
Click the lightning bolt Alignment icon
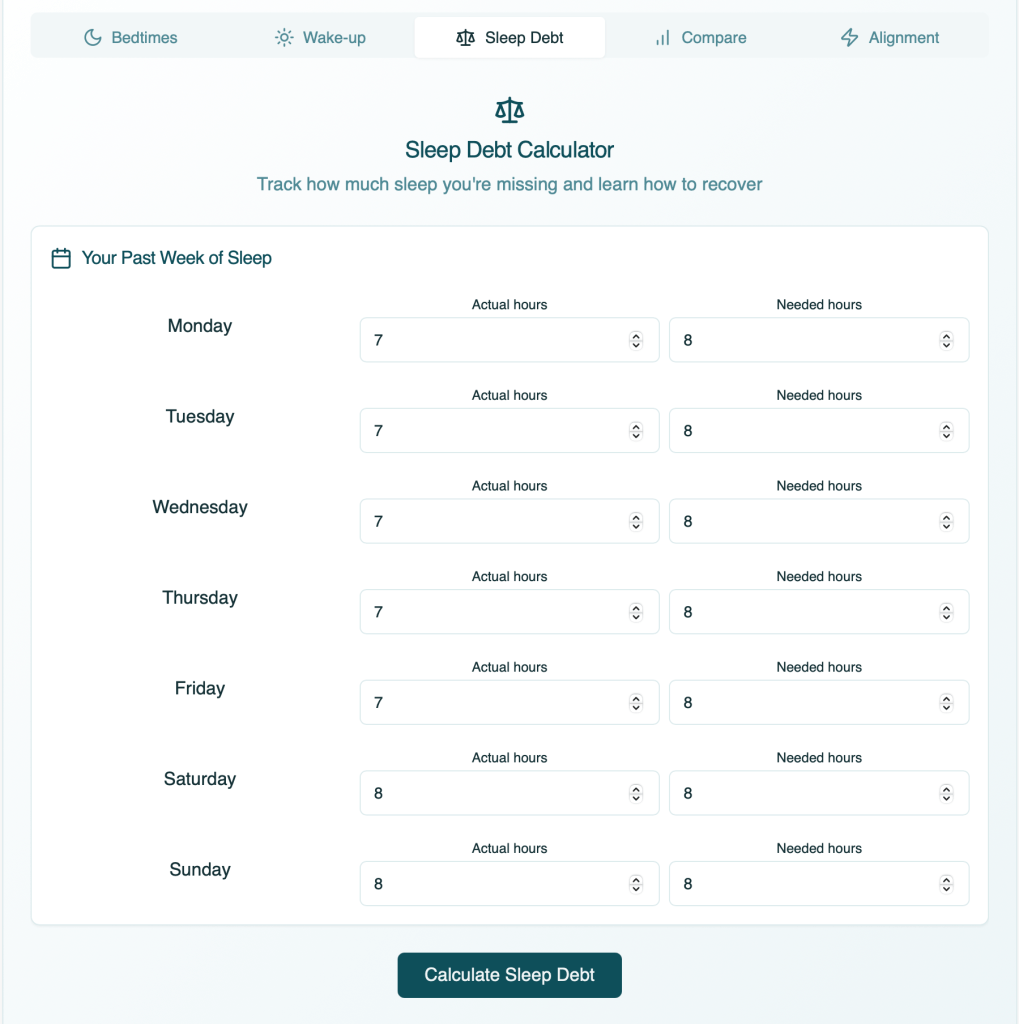850,38
